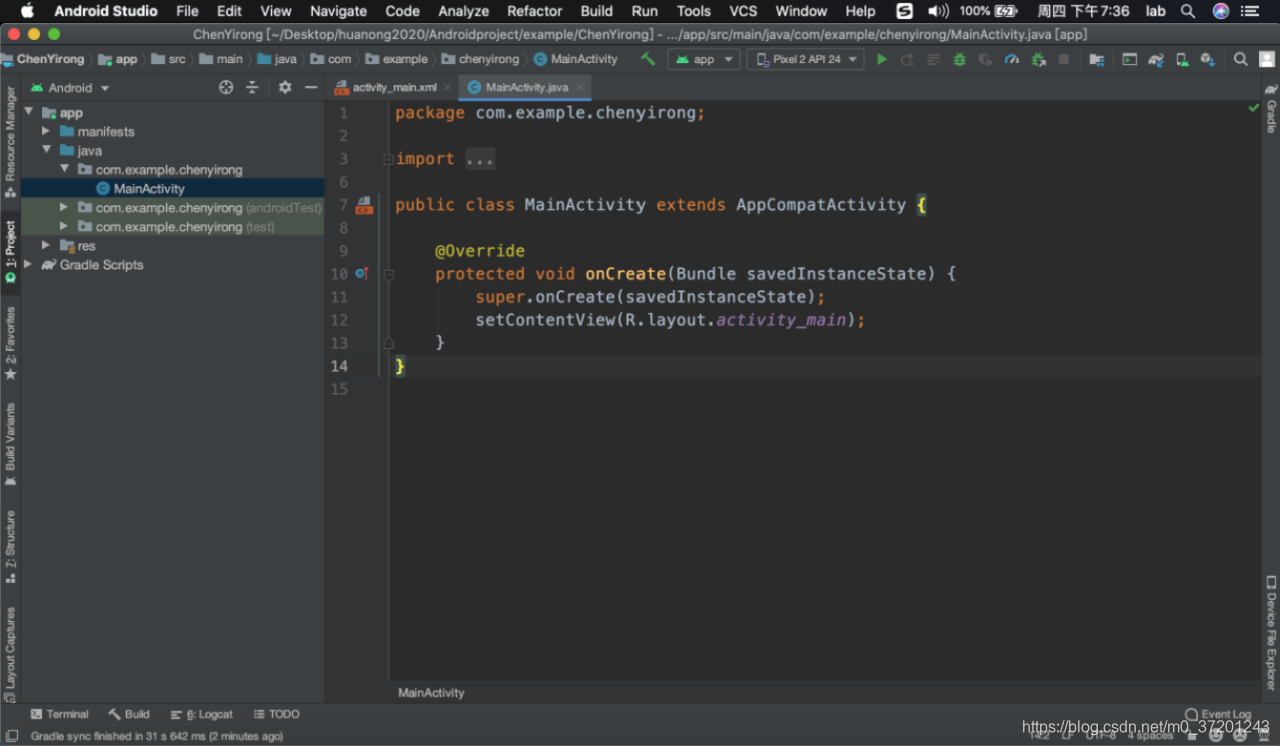Click Search Everywhere magnifier in toolbar
1280x746 pixels.
point(1241,59)
